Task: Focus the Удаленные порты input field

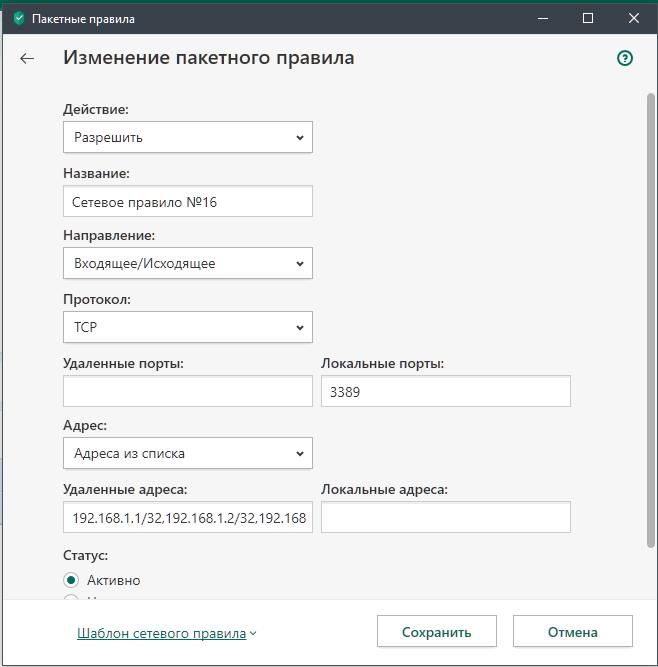Action: (x=188, y=391)
